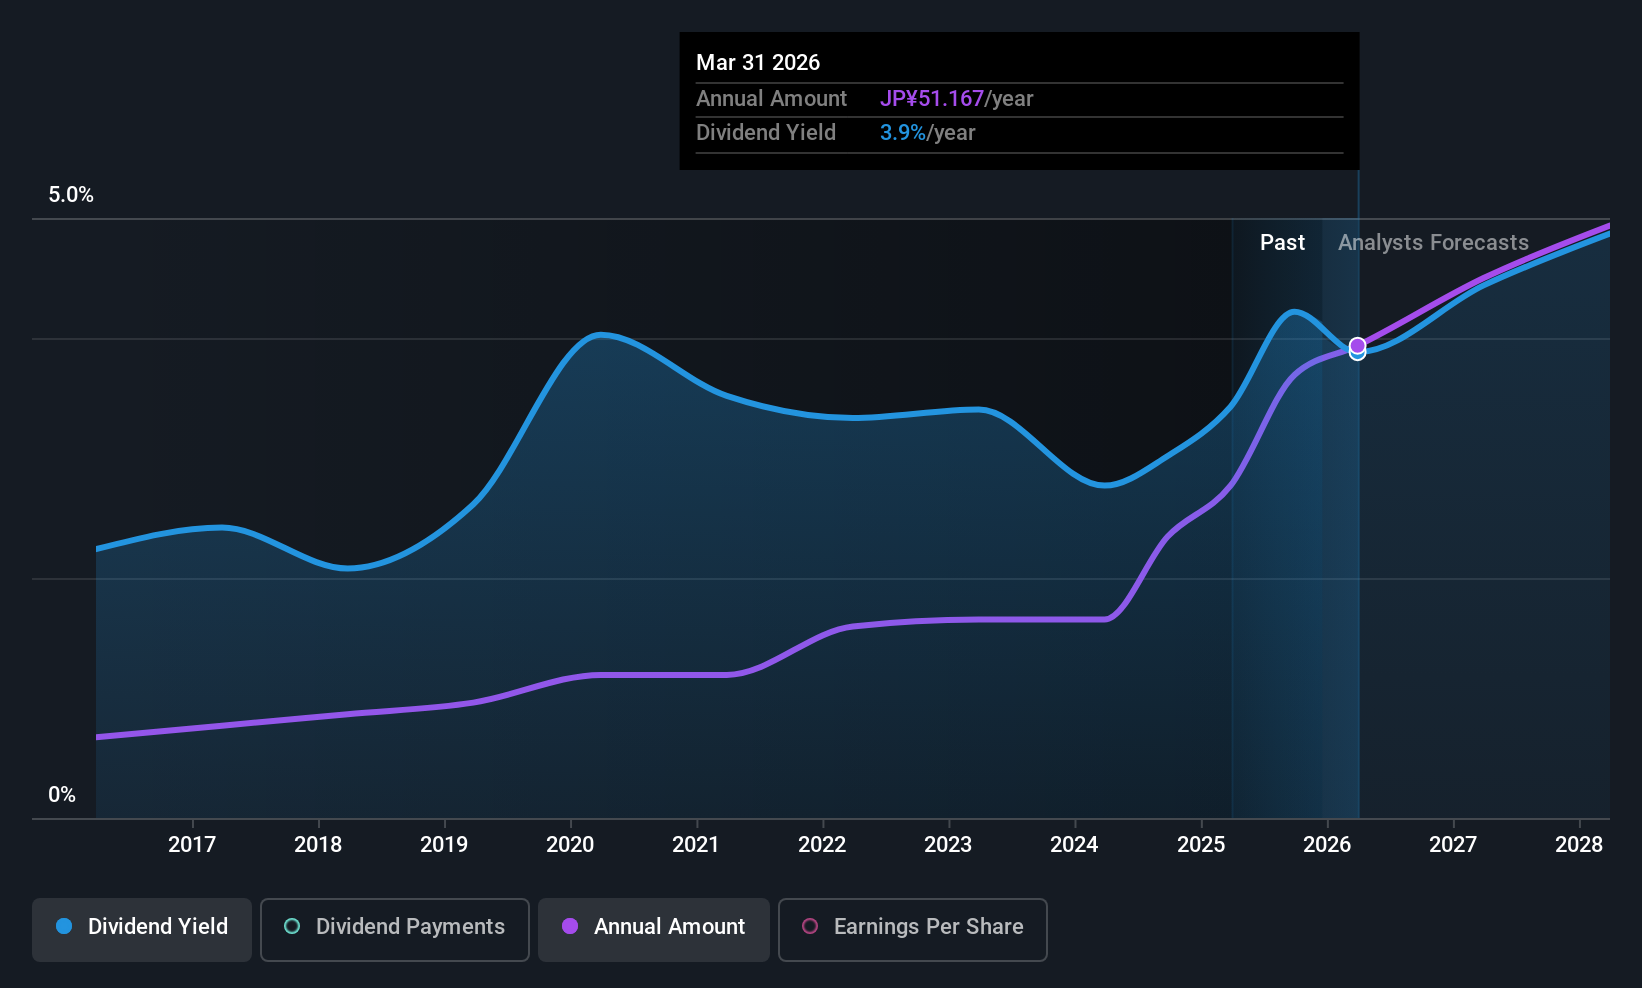Click the blue dot beside Dividend Yield
Image resolution: width=1642 pixels, height=988 pixels.
pos(64,927)
